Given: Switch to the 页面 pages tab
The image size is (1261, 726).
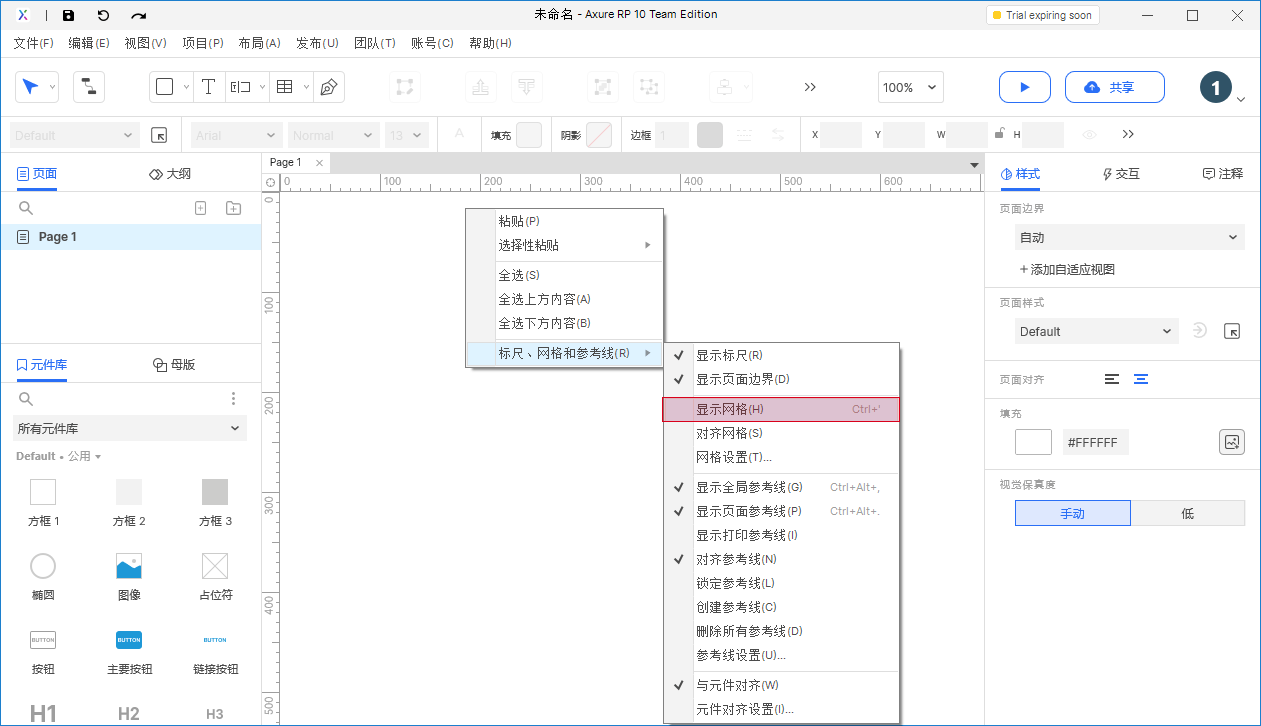Looking at the screenshot, I should click(37, 173).
